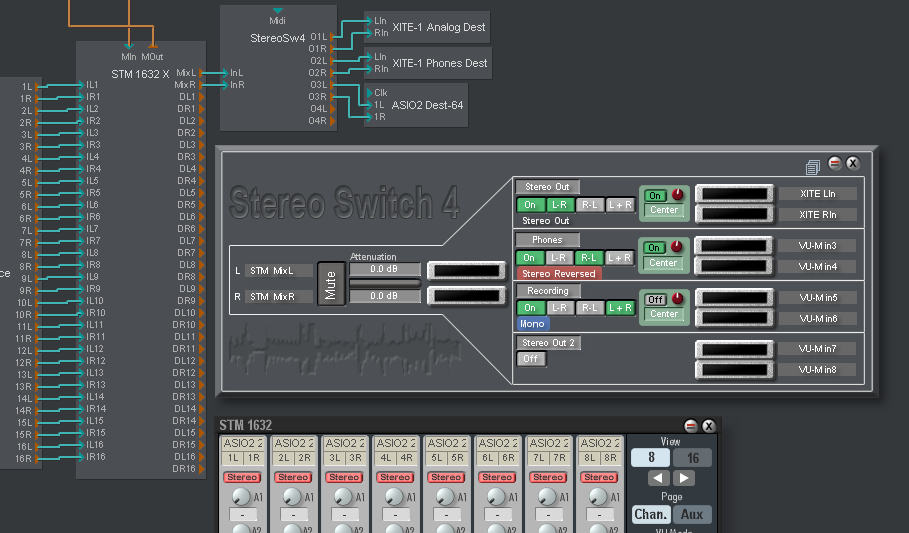Center the Recording pan
This screenshot has height=533, width=909.
[664, 314]
